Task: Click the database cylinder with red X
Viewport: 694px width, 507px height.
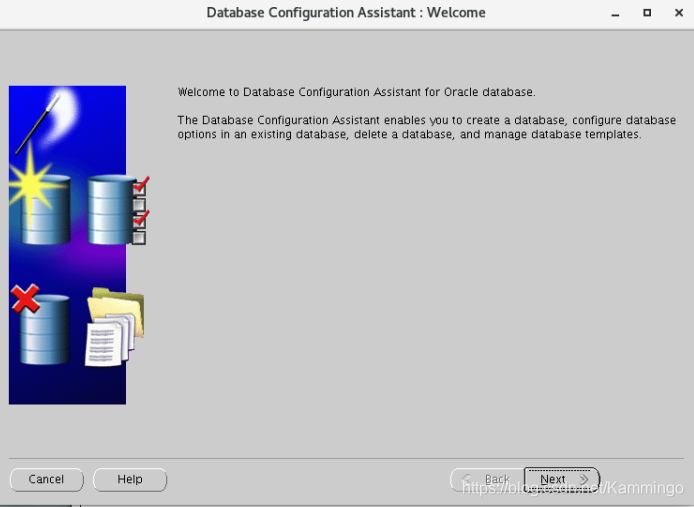Action: click(x=41, y=325)
